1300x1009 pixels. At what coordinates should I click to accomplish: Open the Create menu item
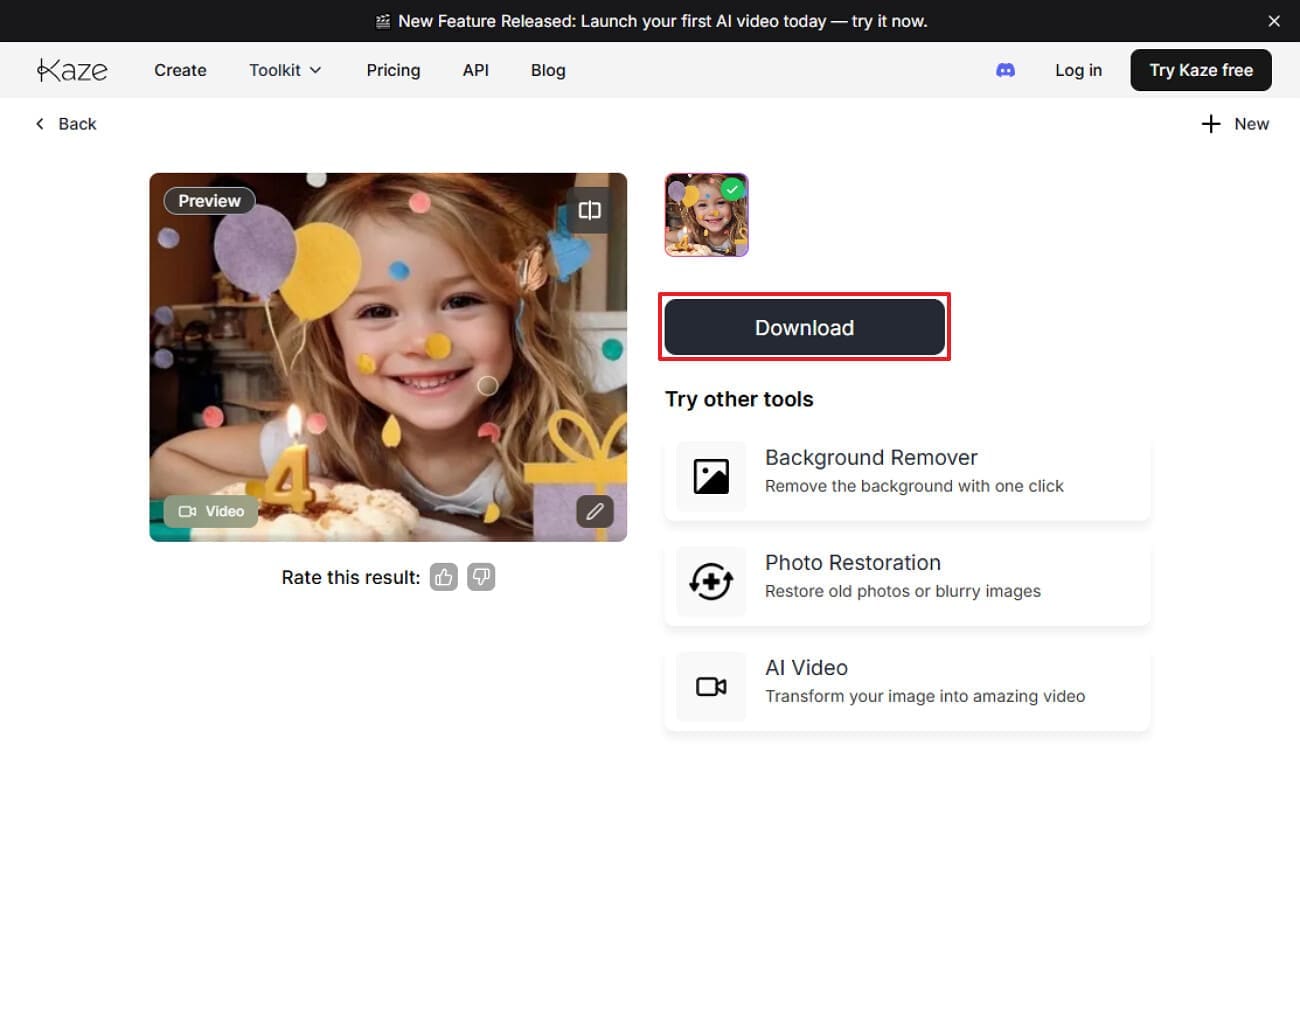[180, 70]
